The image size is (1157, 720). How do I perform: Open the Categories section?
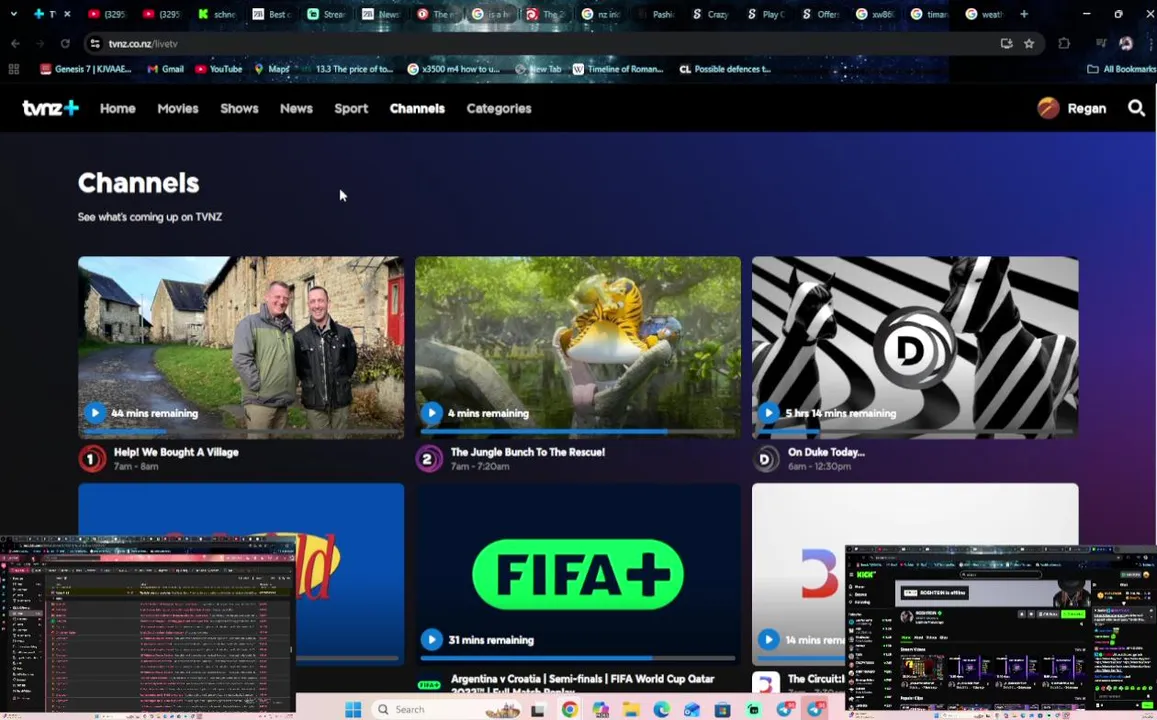[x=499, y=108]
